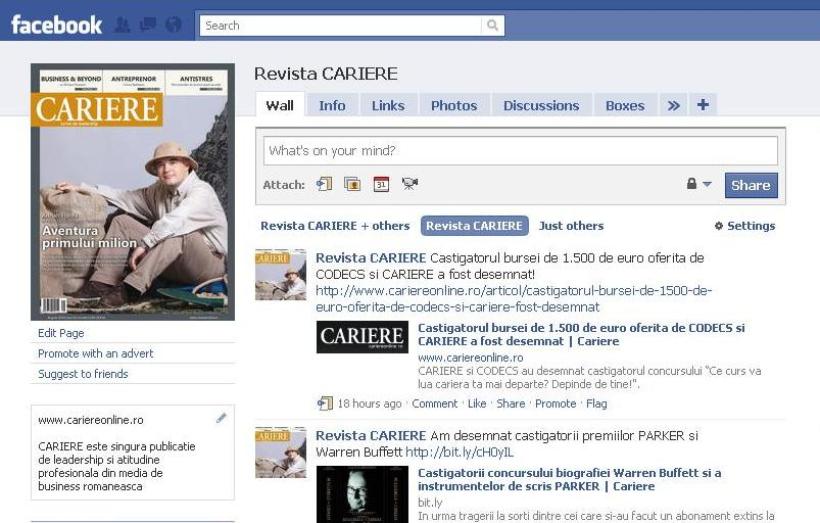Attach a photo using the photo icon
Screen dimensions: 820x523
[x=352, y=184]
